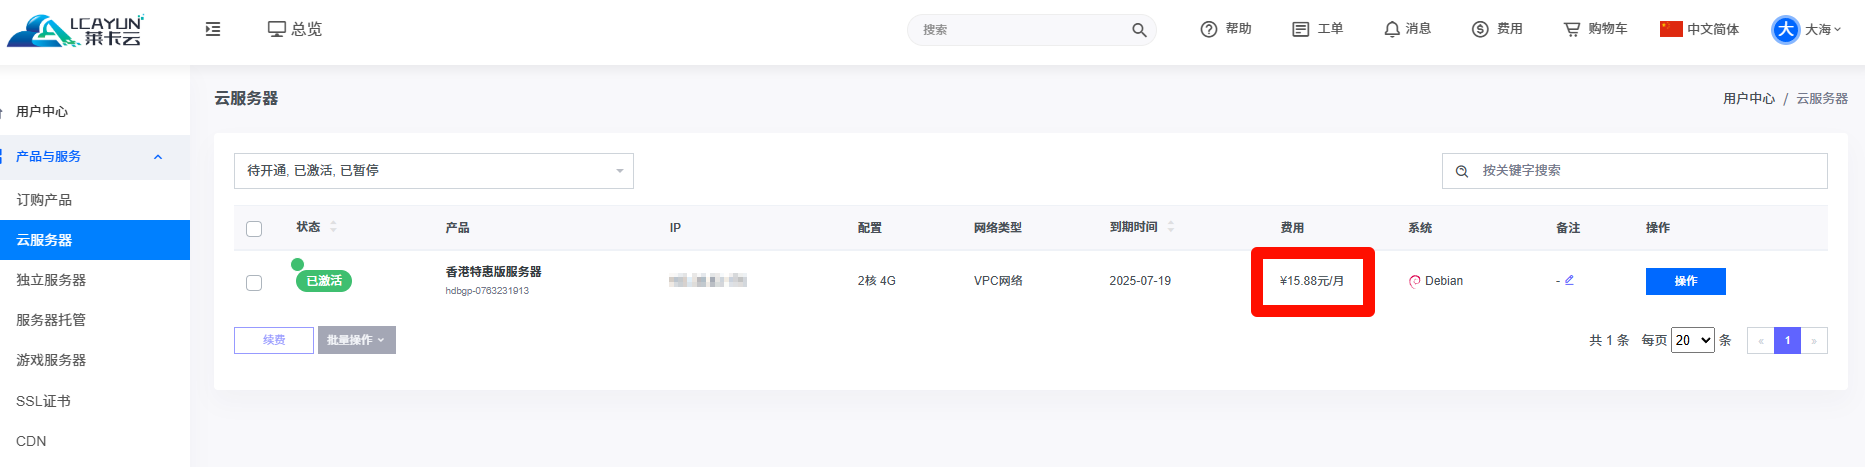
Task: Click the pencil icon to edit 备注
Action: point(1569,280)
